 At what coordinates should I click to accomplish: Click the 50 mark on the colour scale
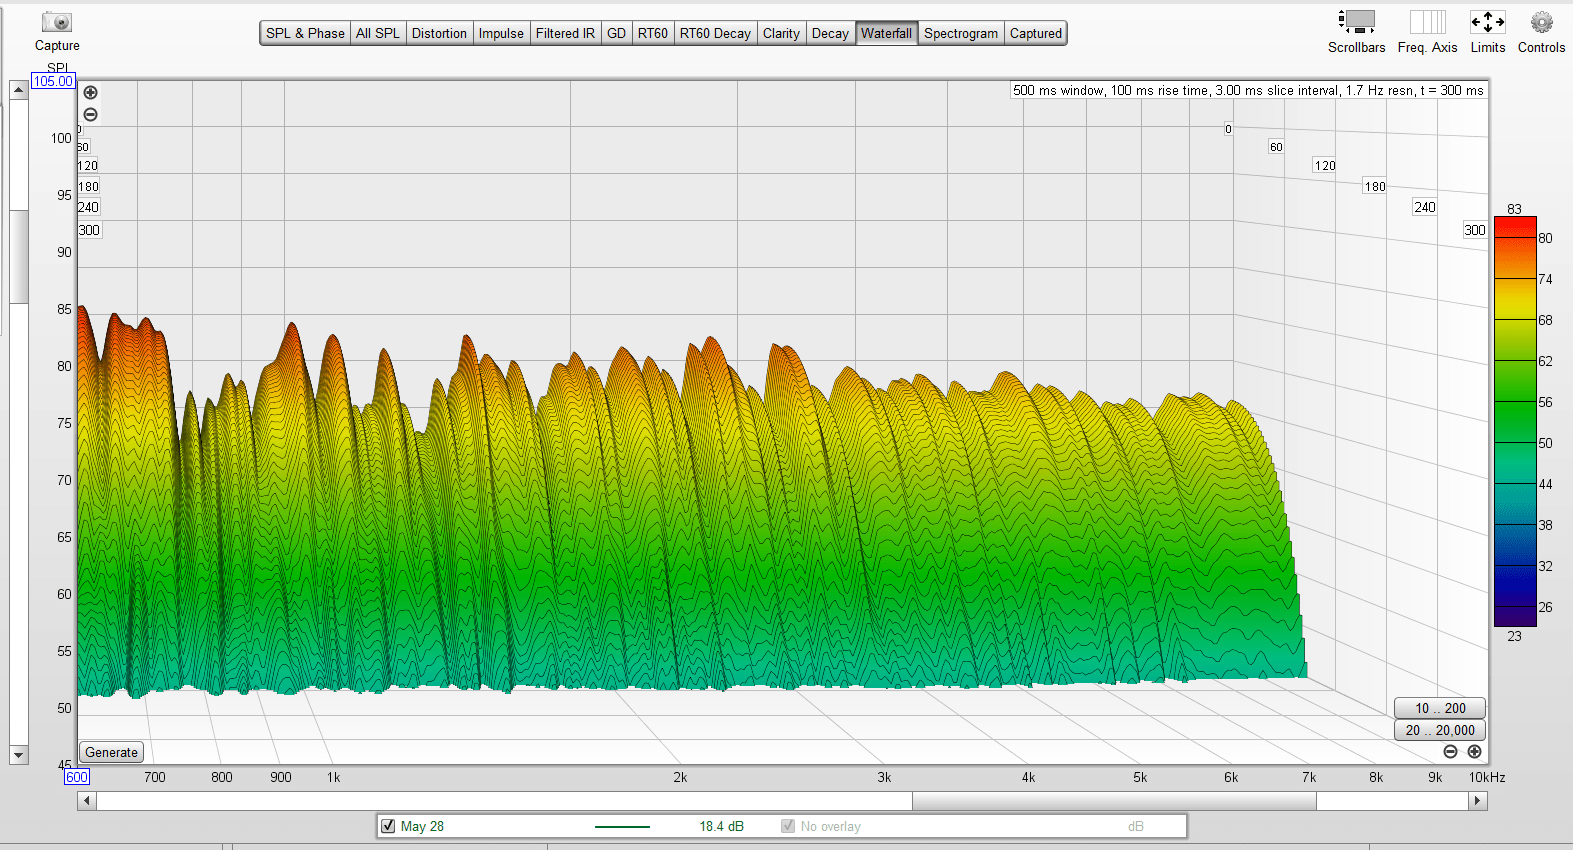click(x=1545, y=443)
